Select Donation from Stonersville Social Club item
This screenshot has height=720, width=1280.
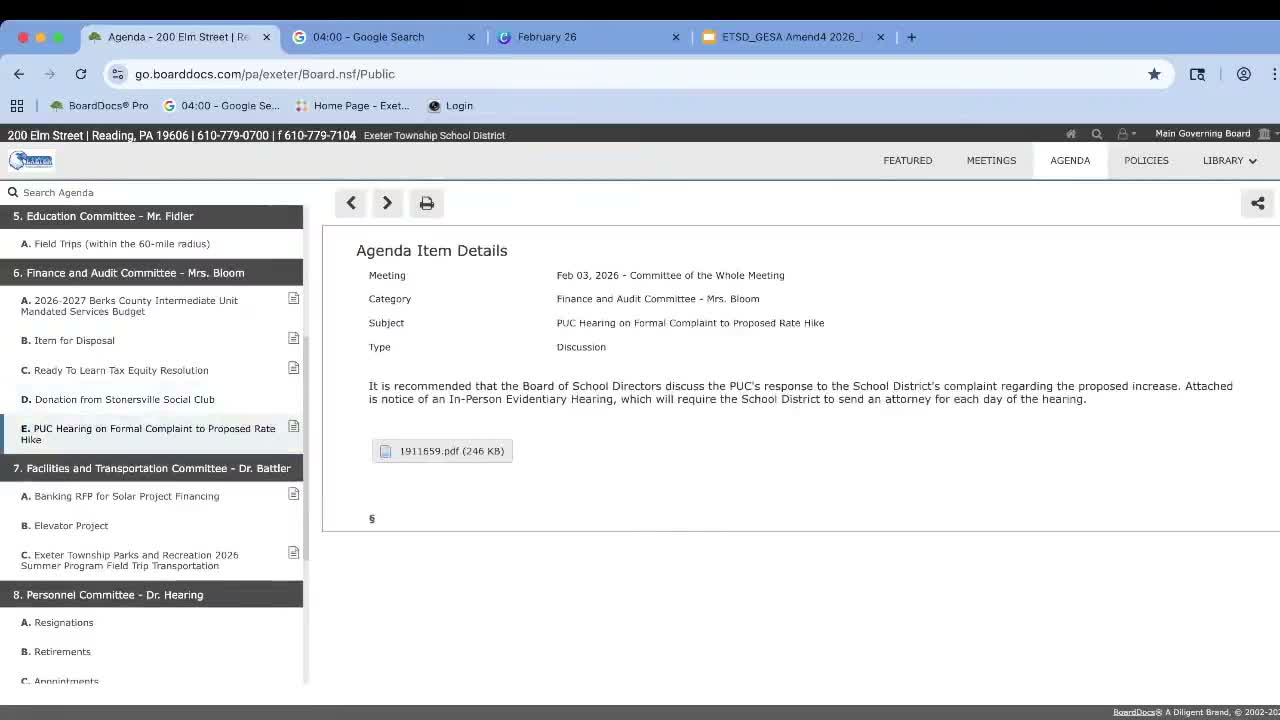(124, 399)
